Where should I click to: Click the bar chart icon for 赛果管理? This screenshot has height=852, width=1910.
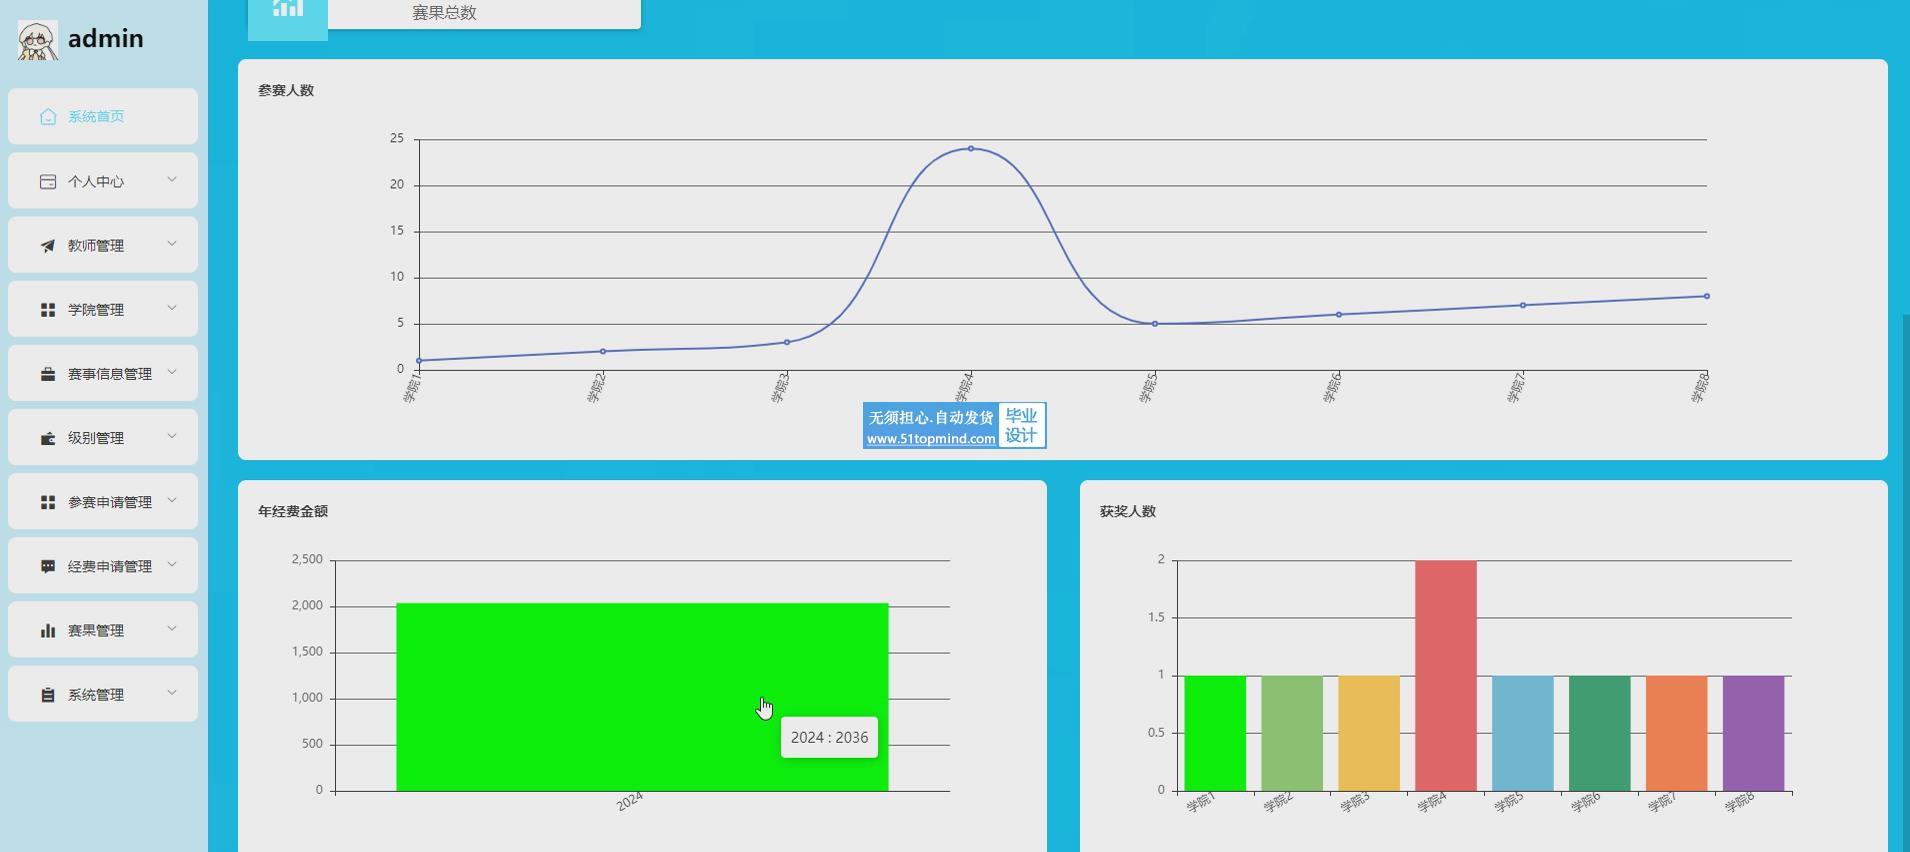click(48, 630)
